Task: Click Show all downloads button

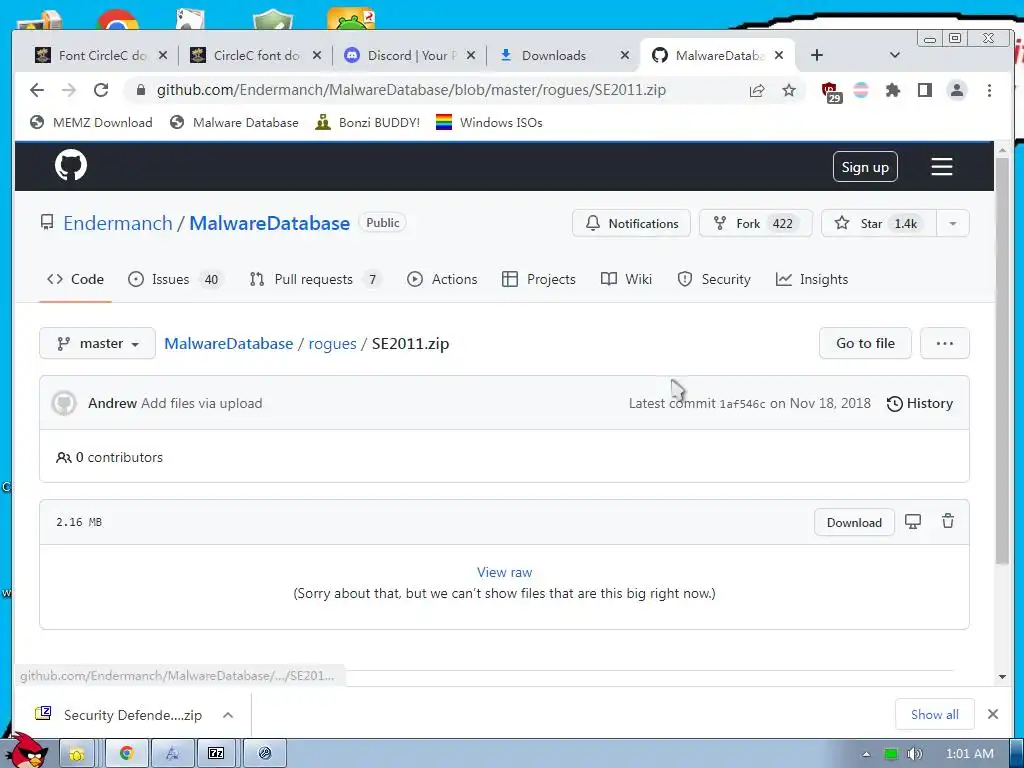Action: (x=935, y=714)
